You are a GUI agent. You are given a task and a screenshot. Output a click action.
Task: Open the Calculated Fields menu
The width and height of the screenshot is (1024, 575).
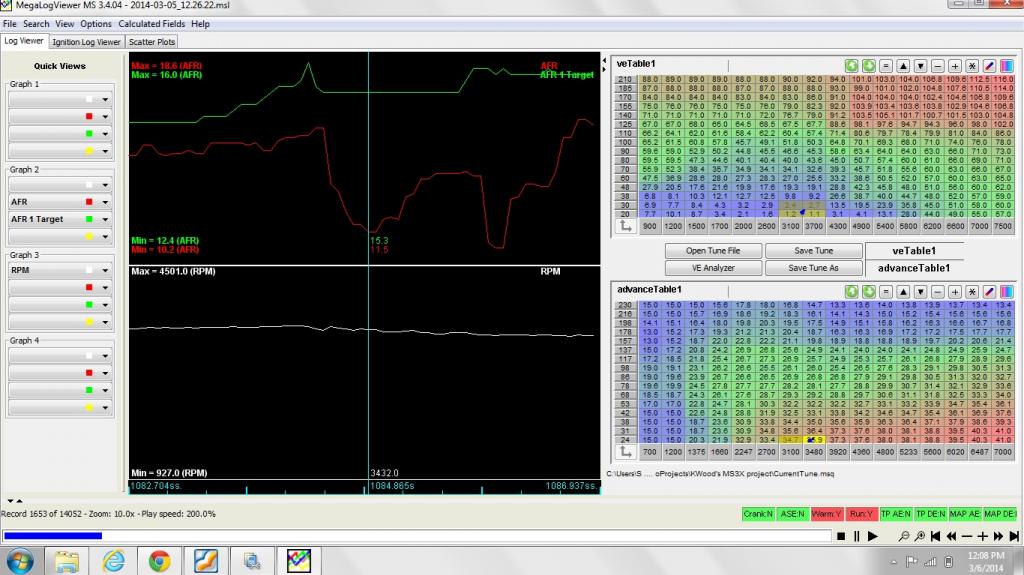pyautogui.click(x=151, y=23)
